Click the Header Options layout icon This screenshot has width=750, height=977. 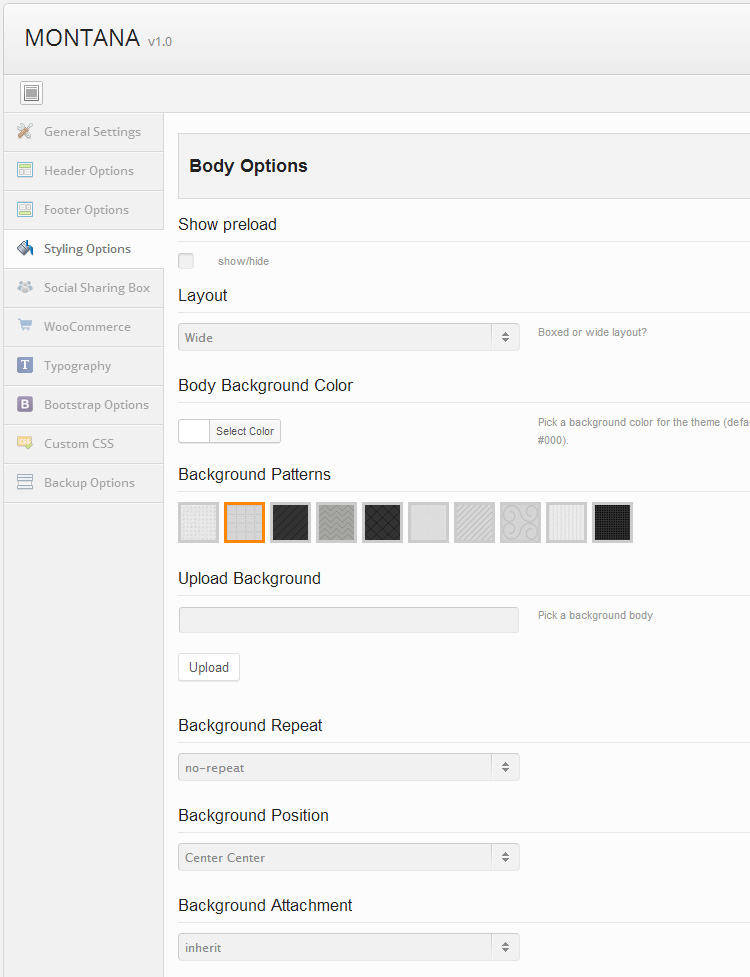pos(25,171)
